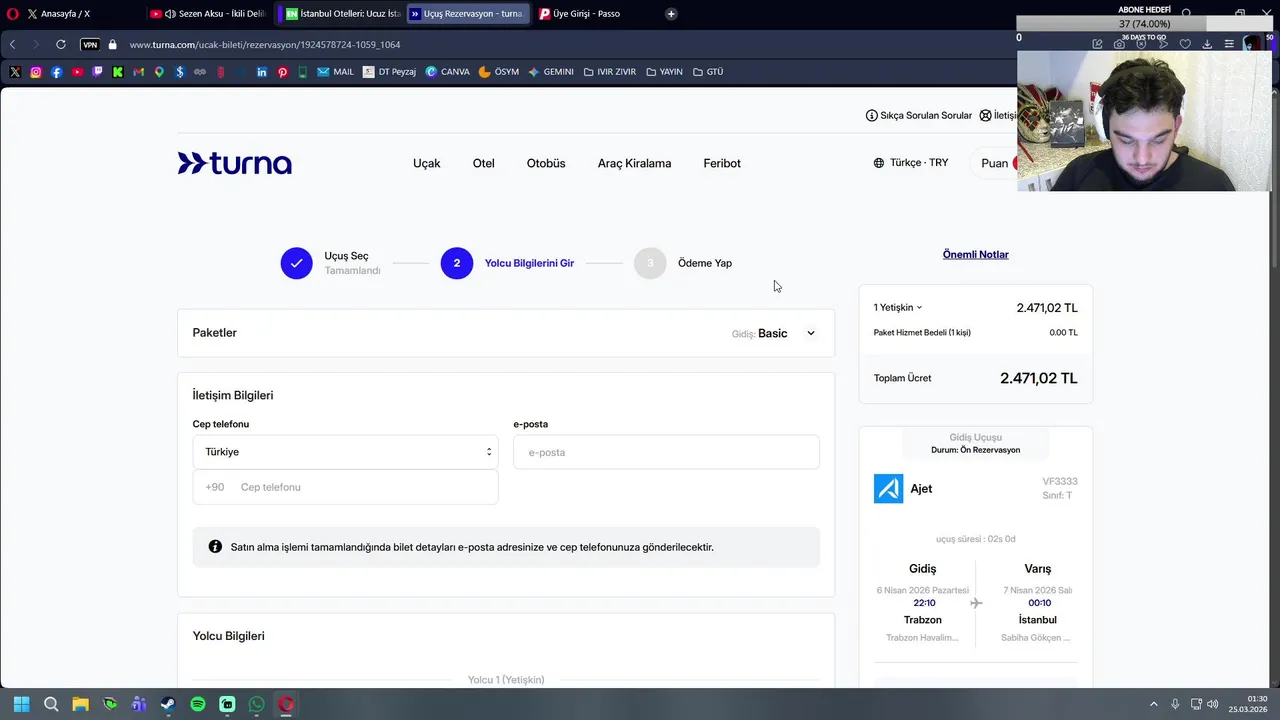Image resolution: width=1280 pixels, height=720 pixels.
Task: Open the CANVA bookmark
Action: (447, 72)
